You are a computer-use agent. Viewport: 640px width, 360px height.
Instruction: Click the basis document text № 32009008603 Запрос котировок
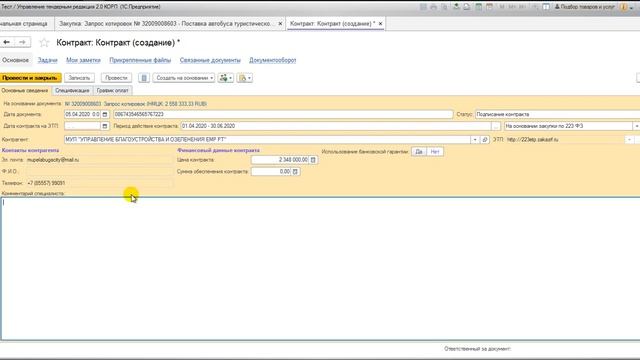[x=136, y=104]
